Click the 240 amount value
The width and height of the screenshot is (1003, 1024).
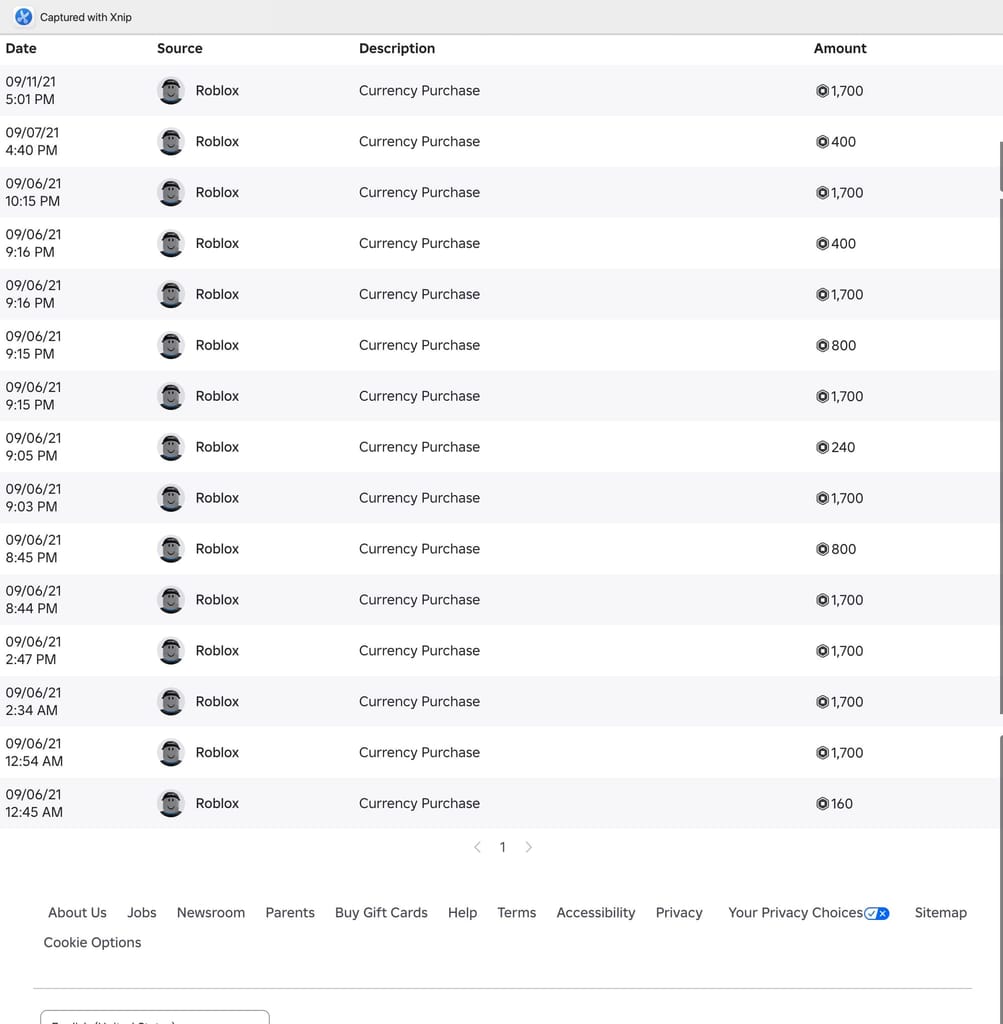point(843,447)
